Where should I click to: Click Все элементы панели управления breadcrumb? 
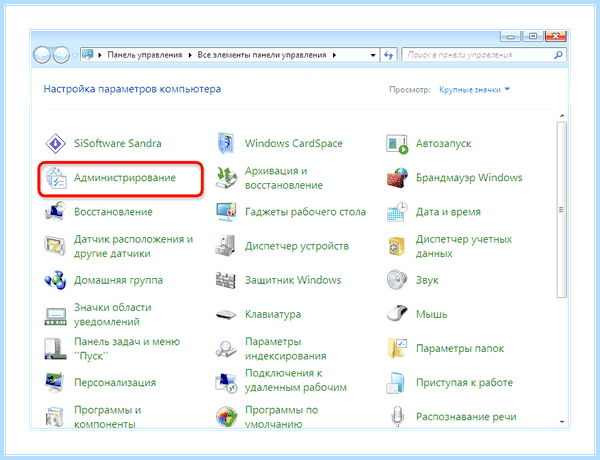point(262,55)
